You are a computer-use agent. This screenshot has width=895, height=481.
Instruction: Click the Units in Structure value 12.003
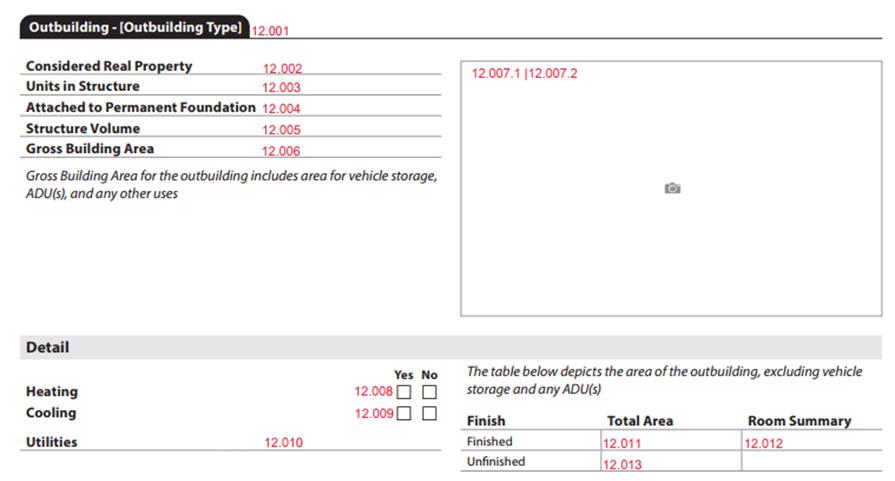point(281,87)
